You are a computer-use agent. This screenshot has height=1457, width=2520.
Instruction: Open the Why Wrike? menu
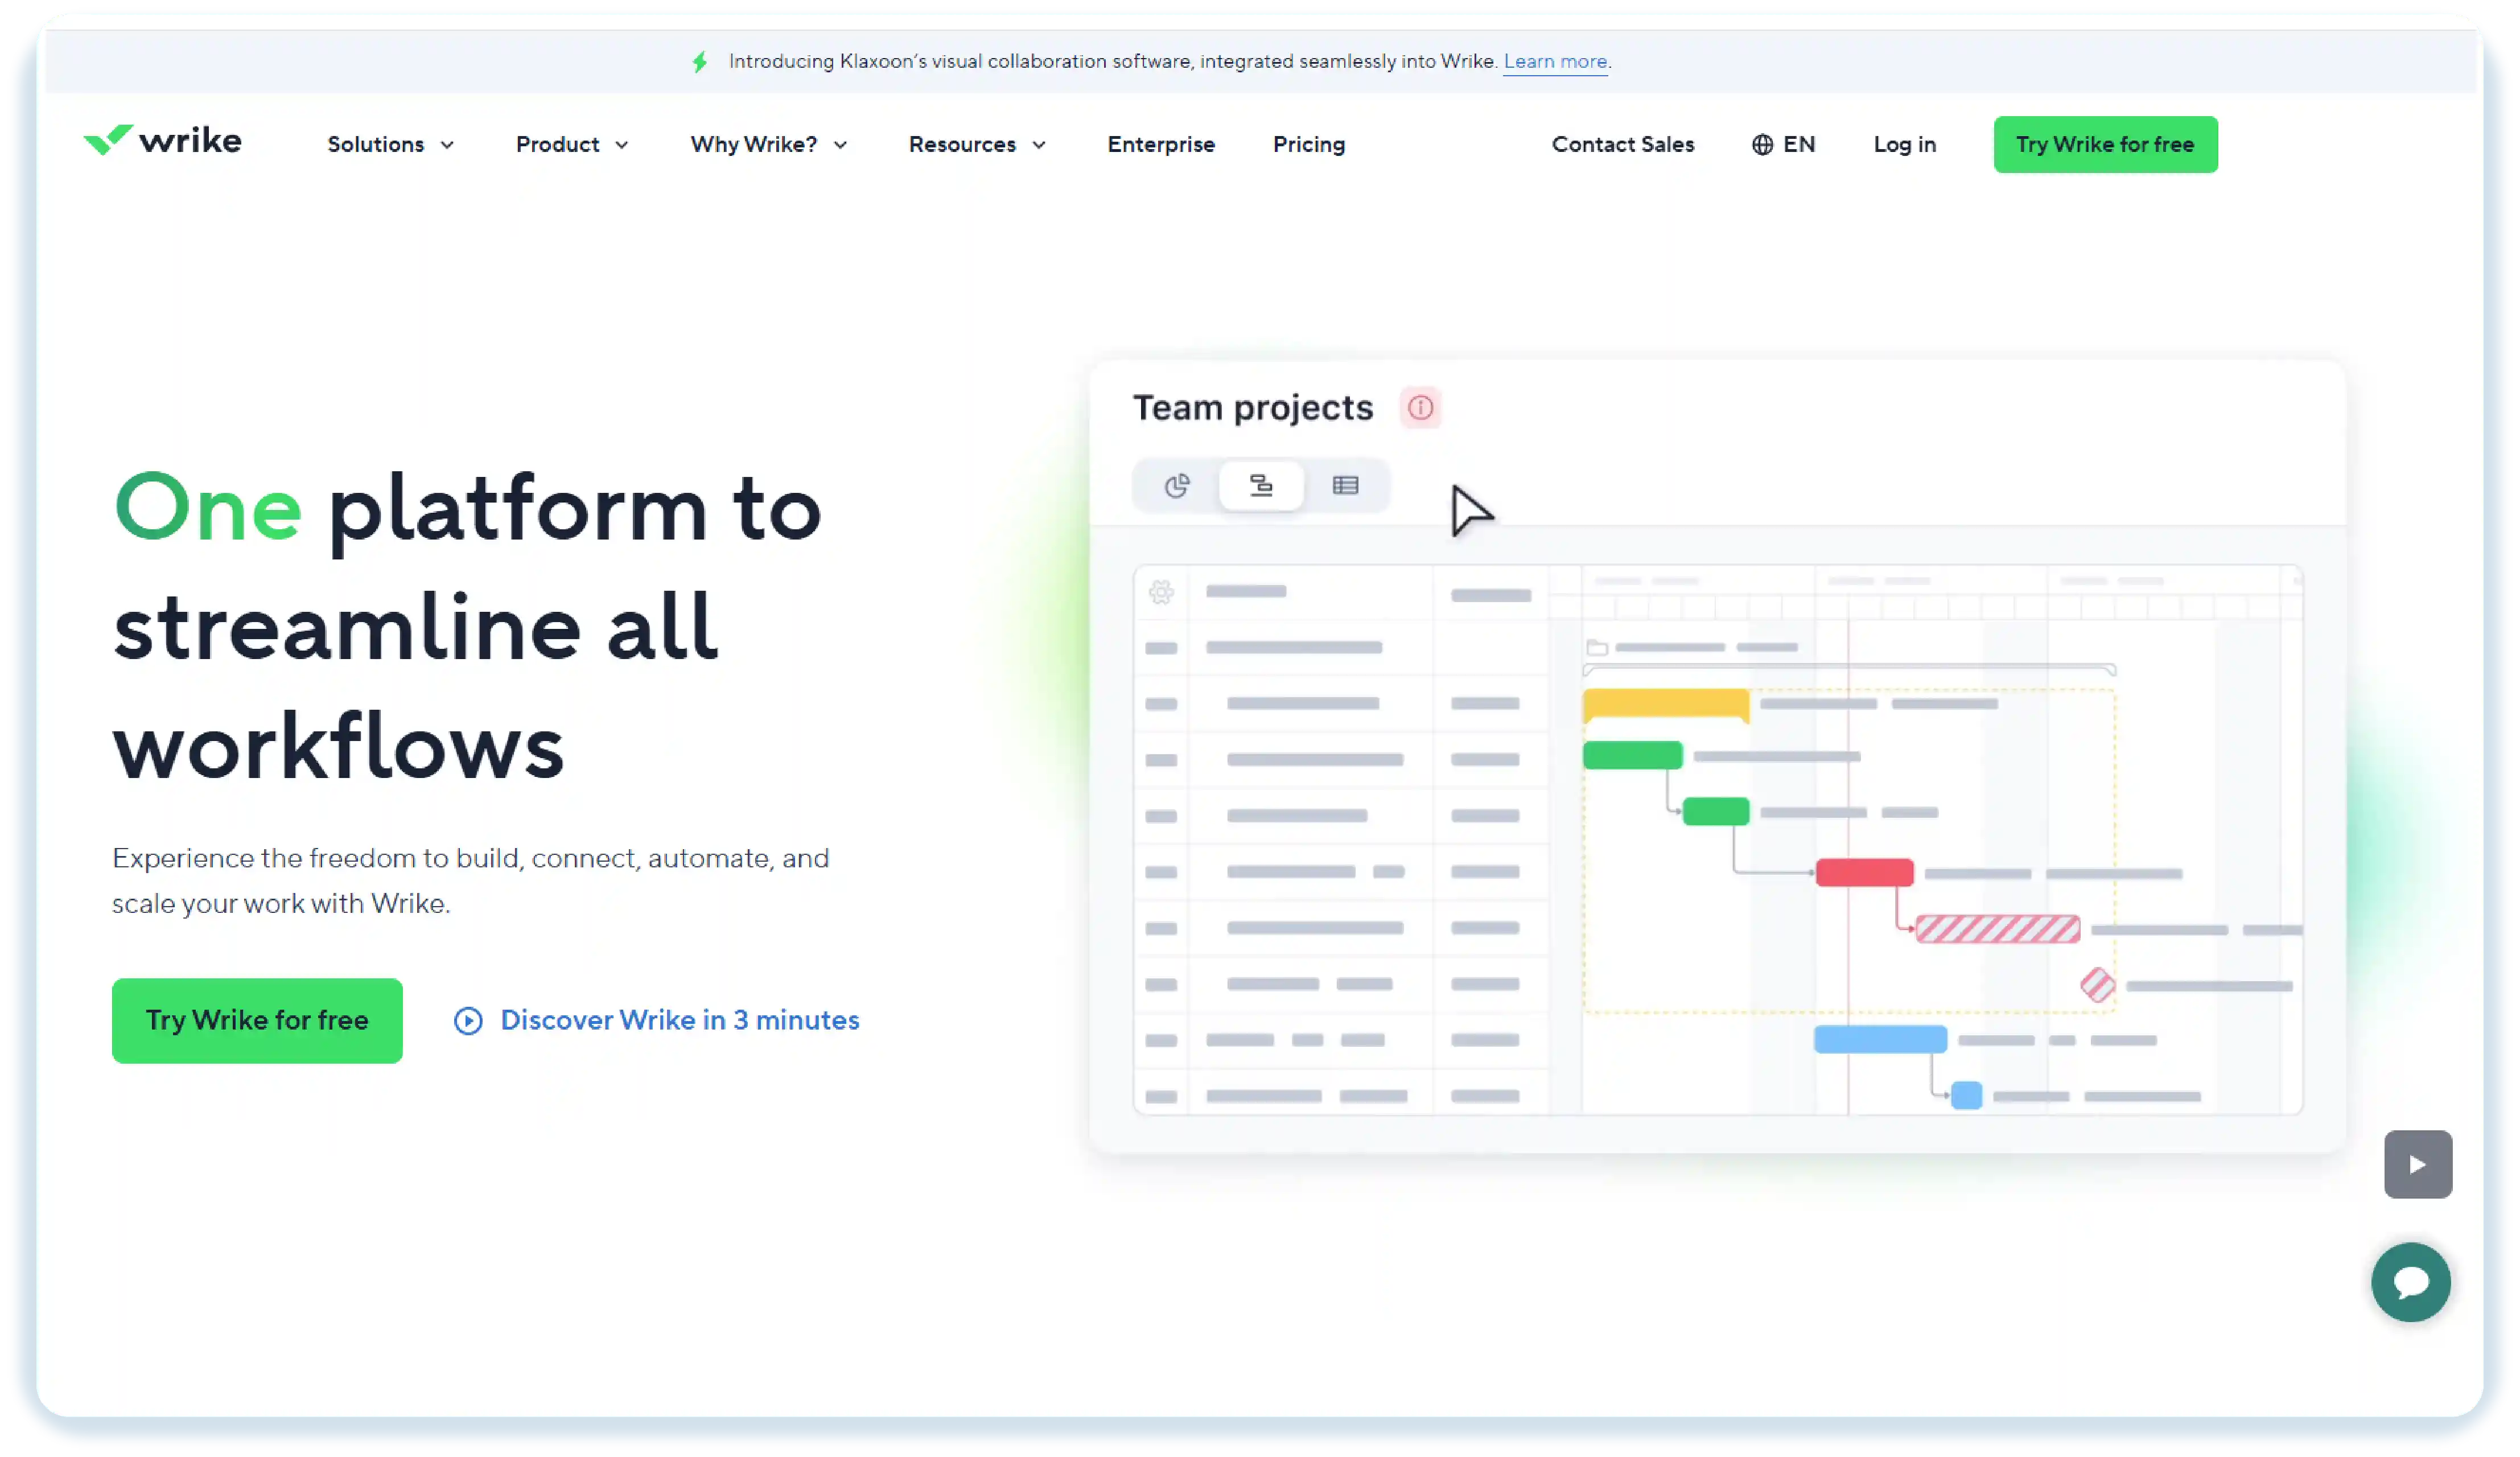(768, 144)
